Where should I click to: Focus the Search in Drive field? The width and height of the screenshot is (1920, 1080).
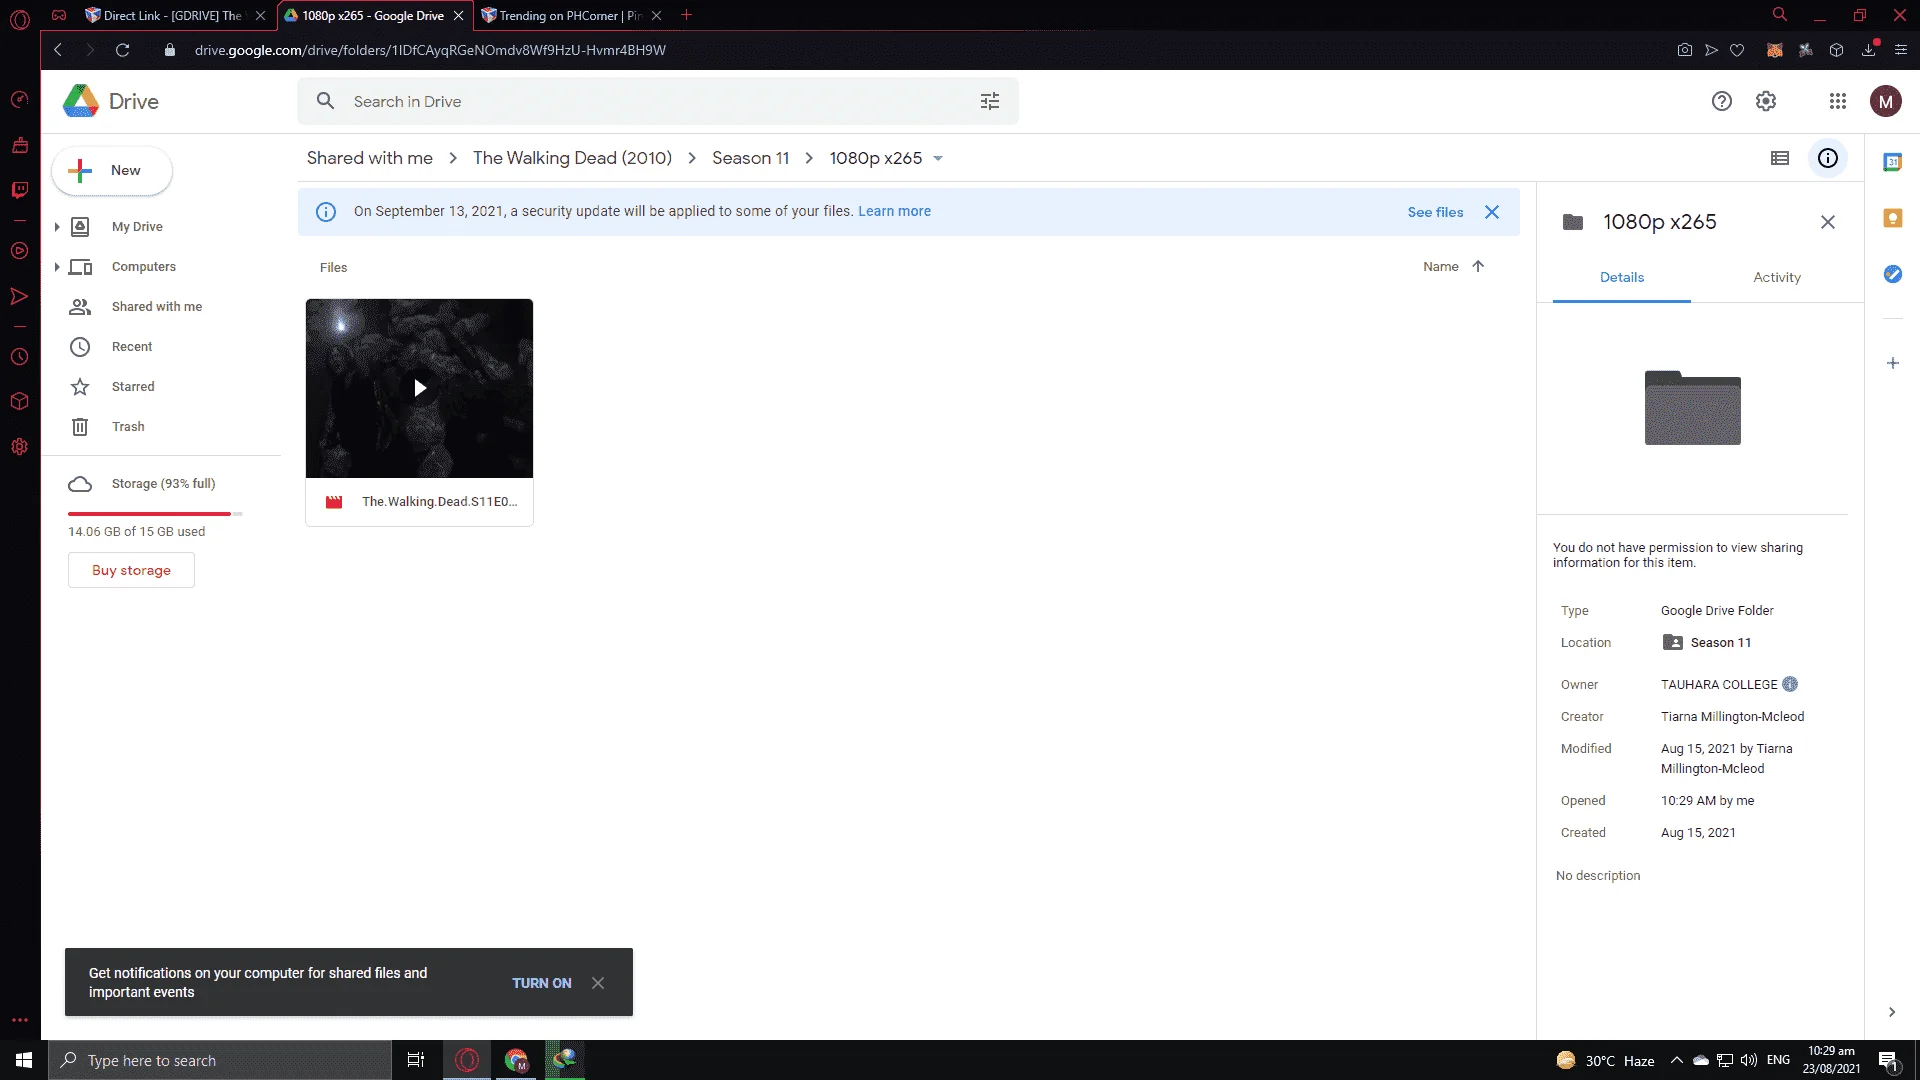pos(658,101)
